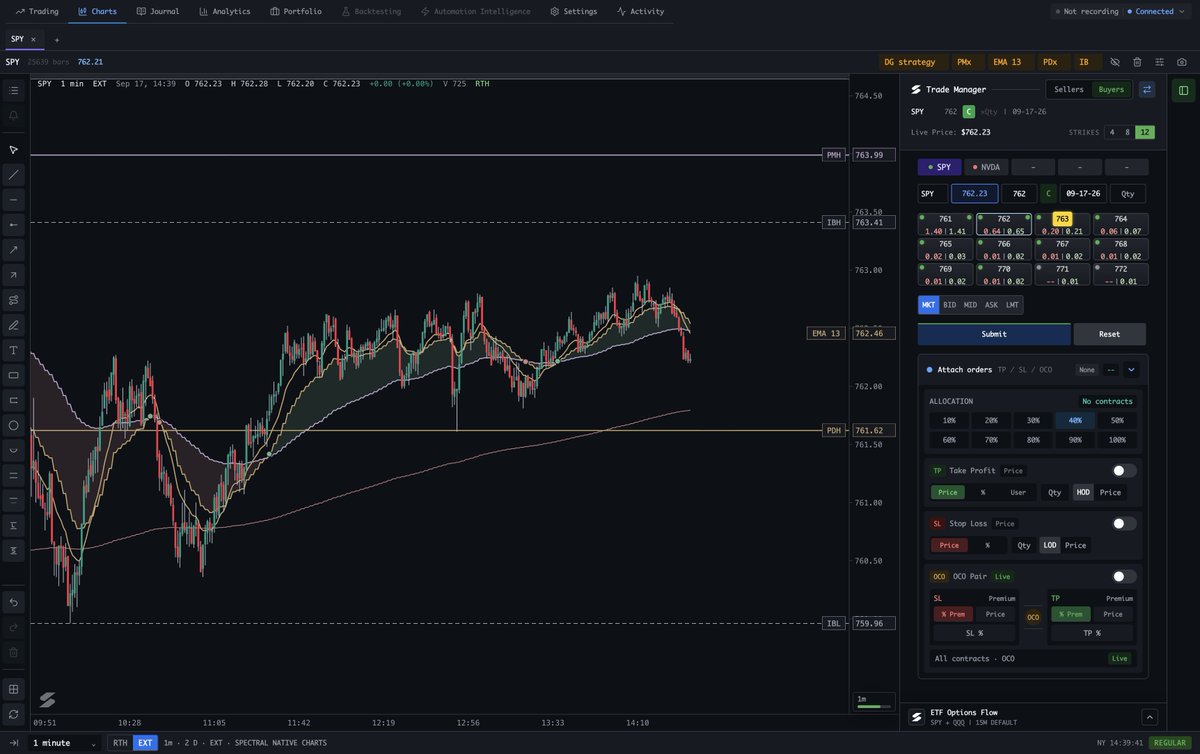Image resolution: width=1200 pixels, height=754 pixels.
Task: Toggle the side panel layout icon
Action: pyautogui.click(x=1183, y=90)
